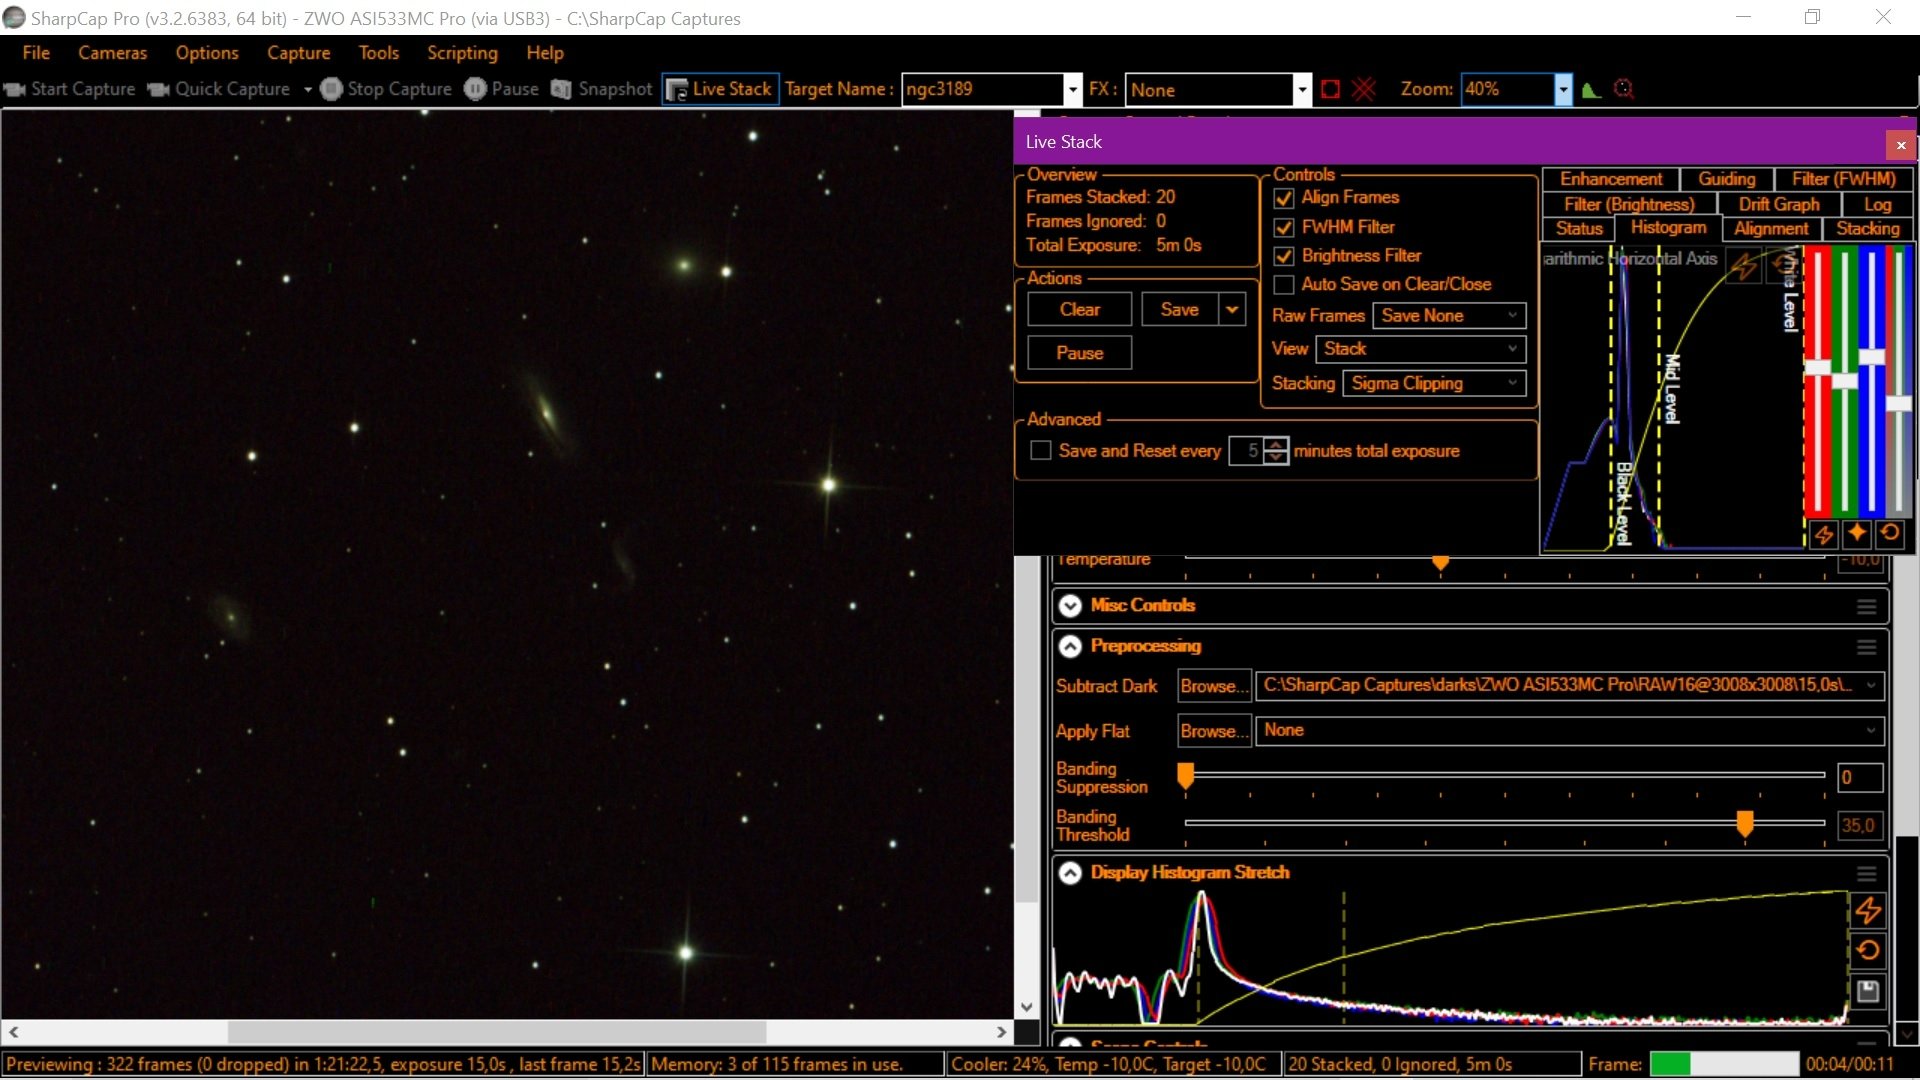Image resolution: width=1920 pixels, height=1080 pixels.
Task: Open the Alignment tab
Action: [x=1771, y=229]
